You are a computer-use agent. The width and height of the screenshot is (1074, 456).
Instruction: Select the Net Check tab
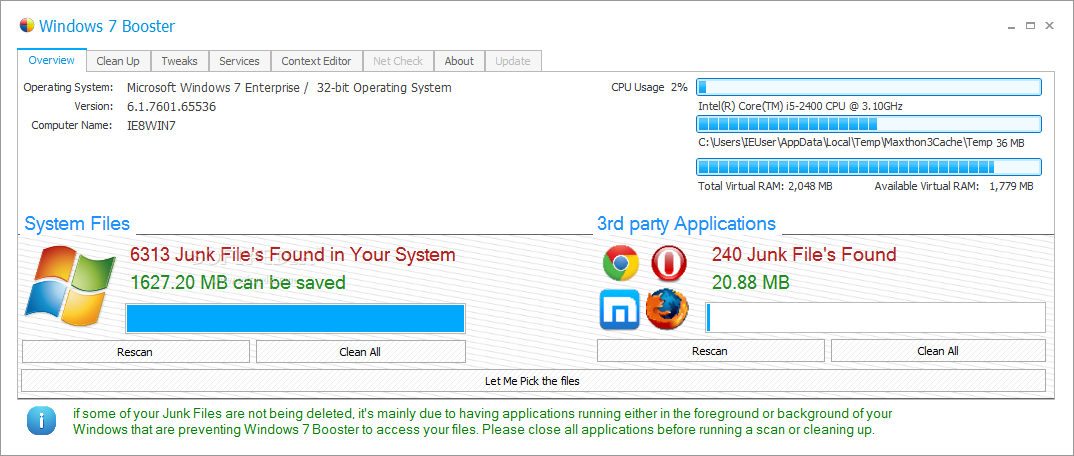pyautogui.click(x=398, y=61)
